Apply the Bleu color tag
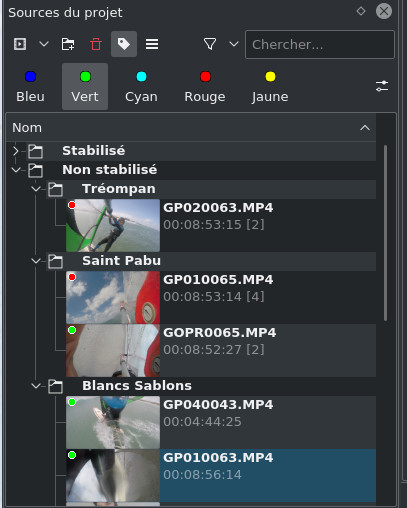Screen dimensions: 407x508 (30, 86)
